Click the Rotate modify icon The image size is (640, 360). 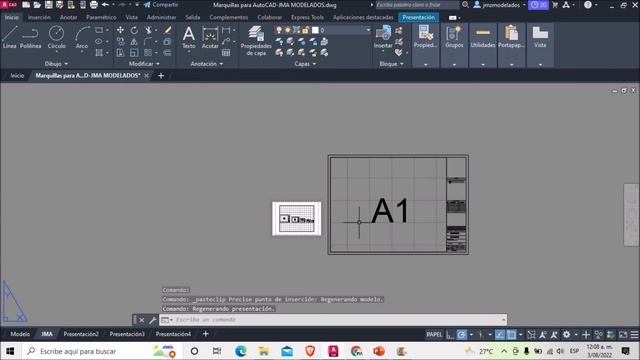(x=134, y=30)
